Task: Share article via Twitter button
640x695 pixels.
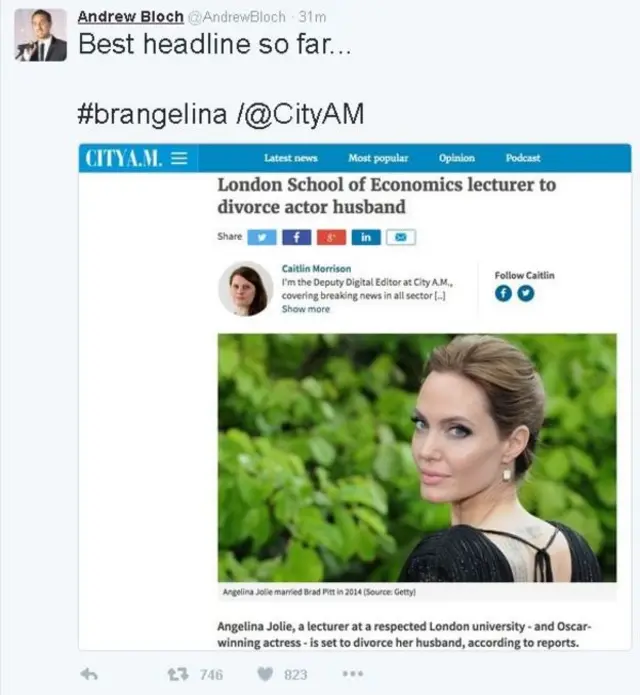Action: (261, 237)
